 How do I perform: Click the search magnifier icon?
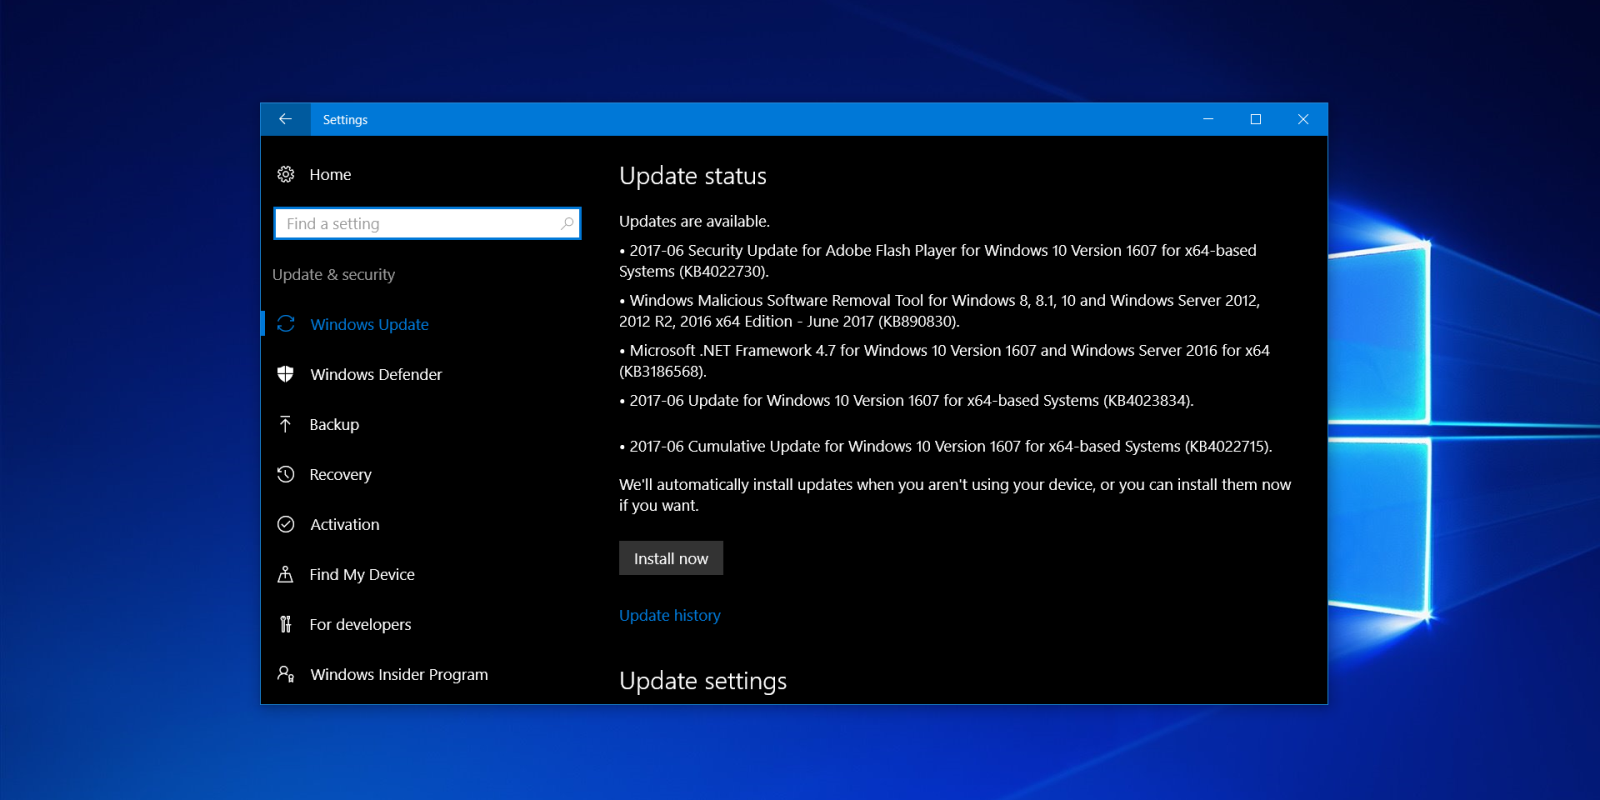(567, 223)
